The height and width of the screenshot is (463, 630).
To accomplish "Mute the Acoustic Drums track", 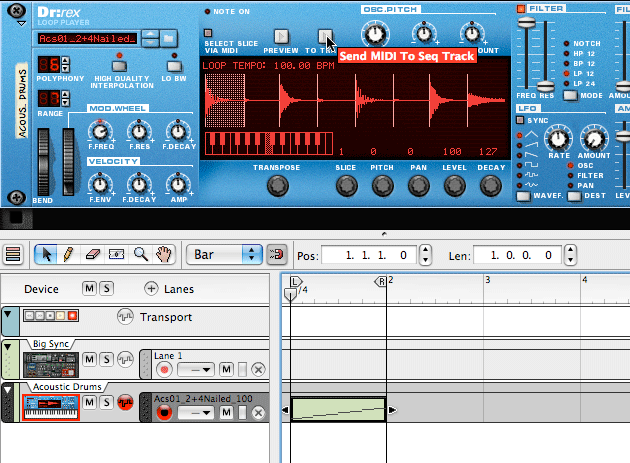I will (x=89, y=402).
